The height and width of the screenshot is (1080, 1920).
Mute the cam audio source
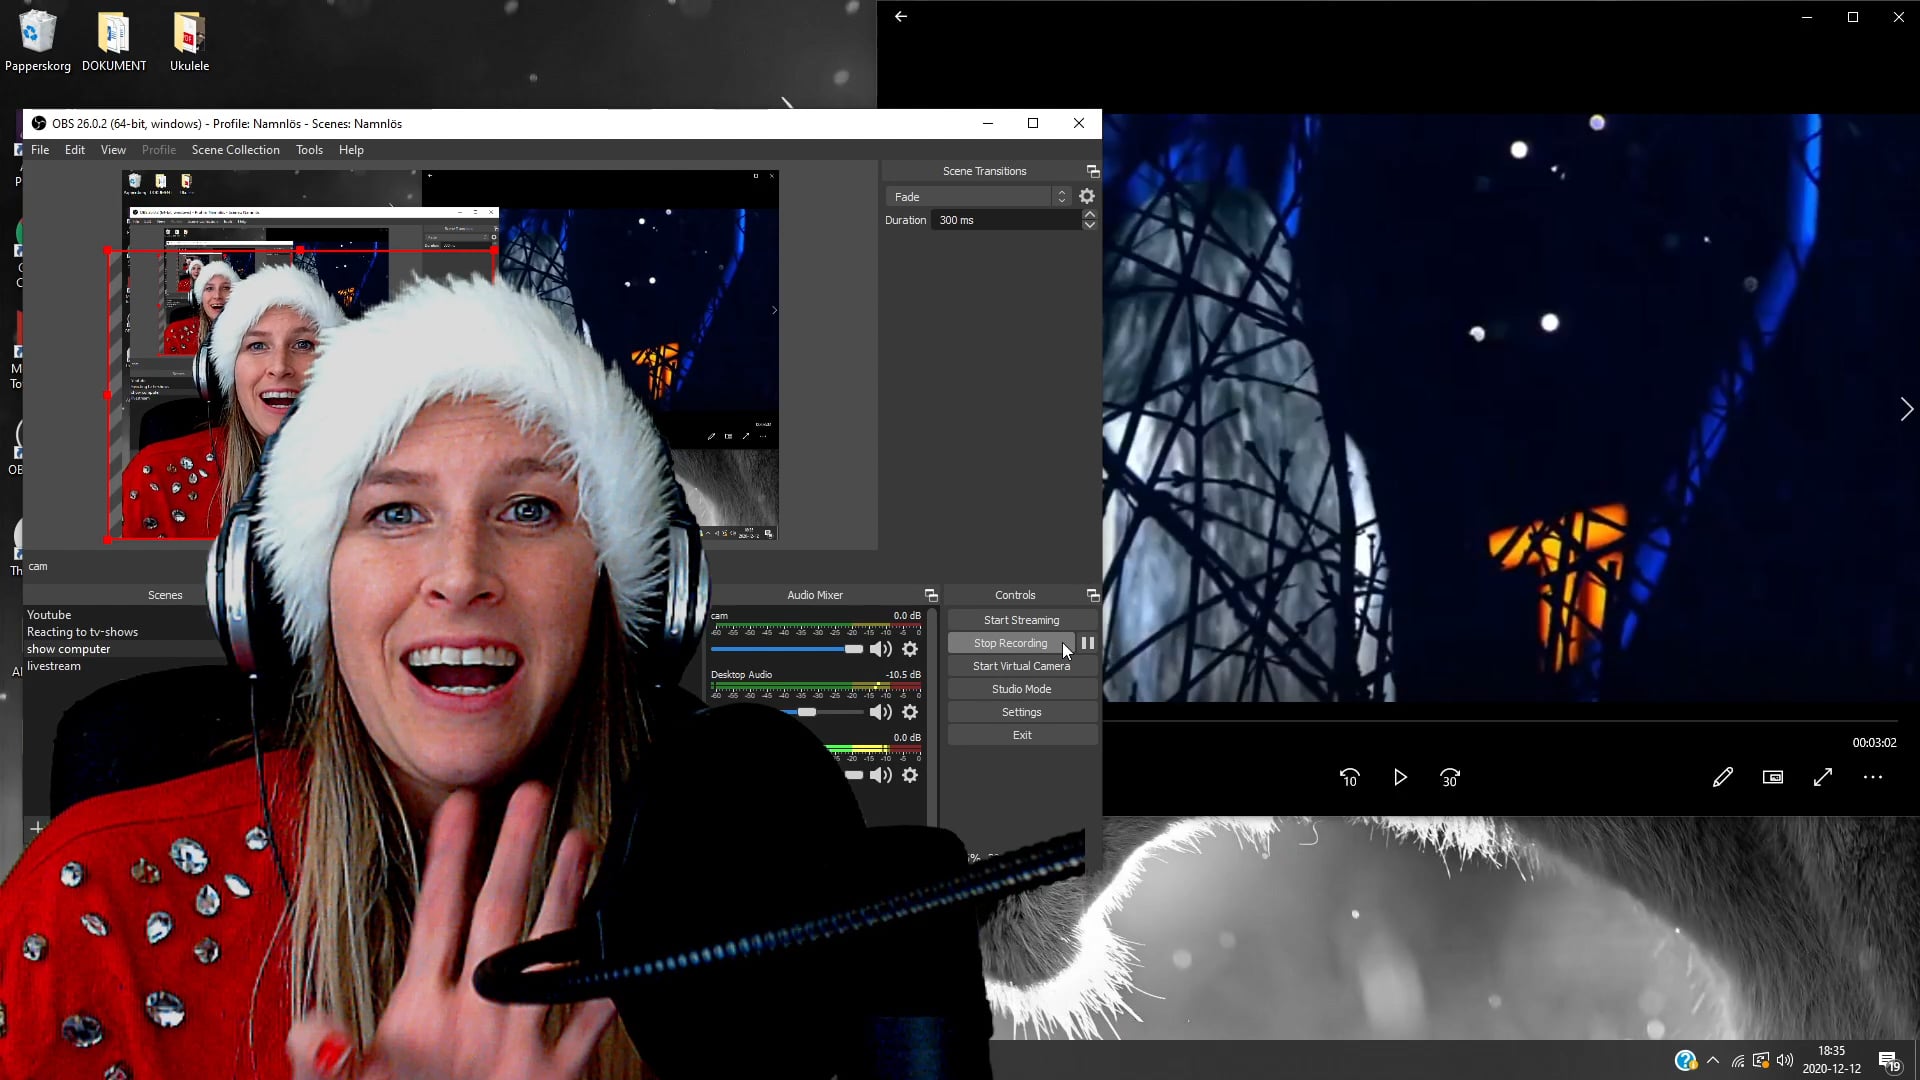click(880, 649)
